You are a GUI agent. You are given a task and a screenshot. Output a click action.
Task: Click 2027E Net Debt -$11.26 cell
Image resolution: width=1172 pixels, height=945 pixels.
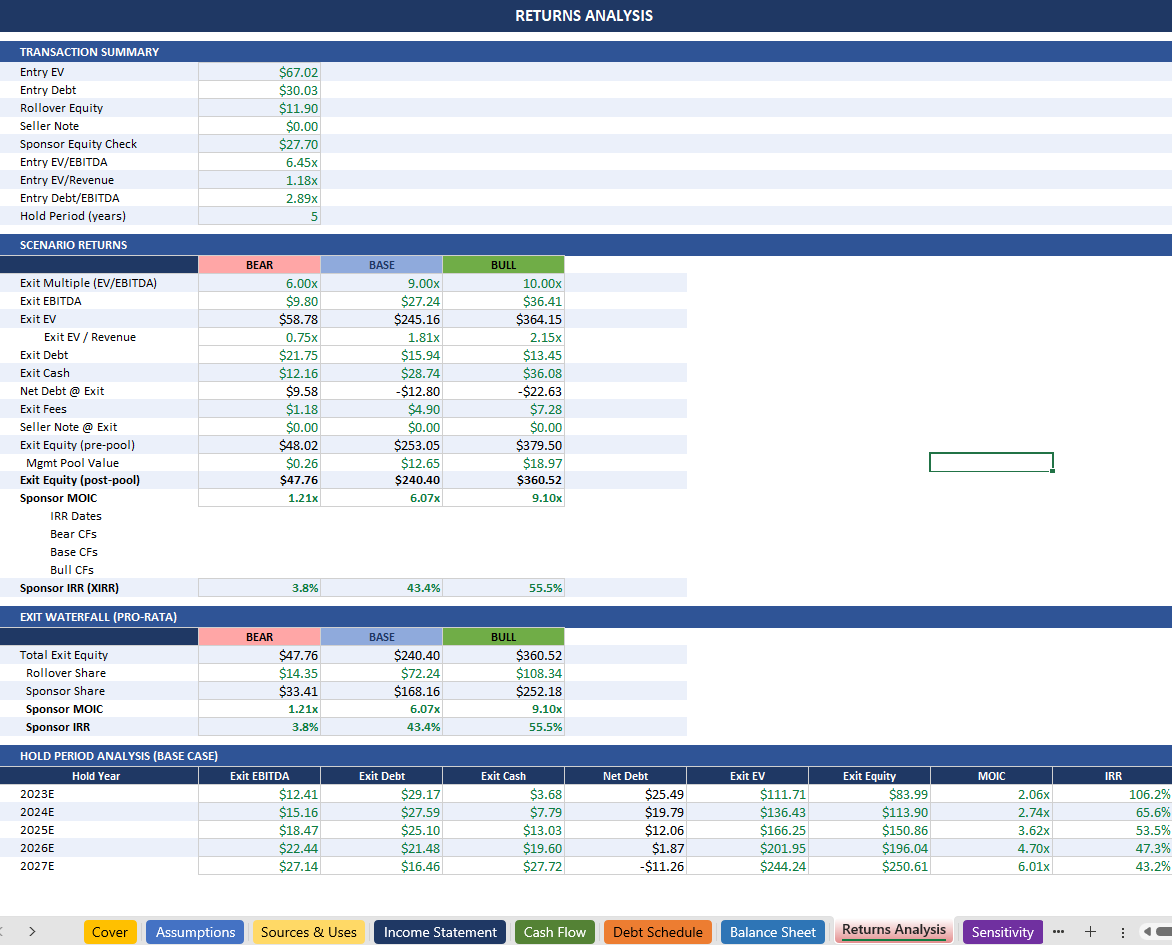[x=625, y=866]
